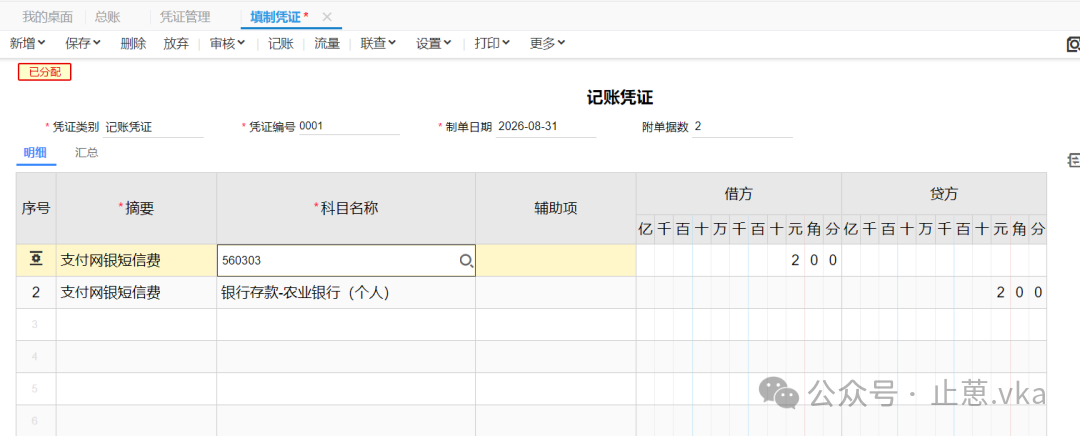The image size is (1080, 436).
Task: Click the 科目名称 column header
Action: (346, 207)
